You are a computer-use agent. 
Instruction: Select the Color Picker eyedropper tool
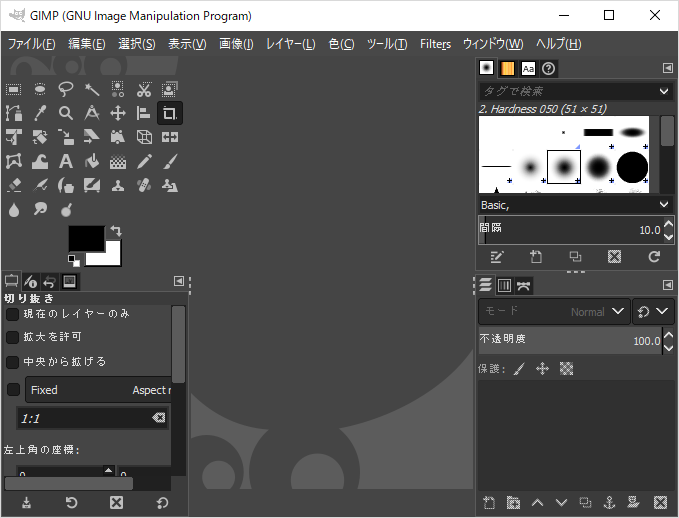(x=40, y=113)
